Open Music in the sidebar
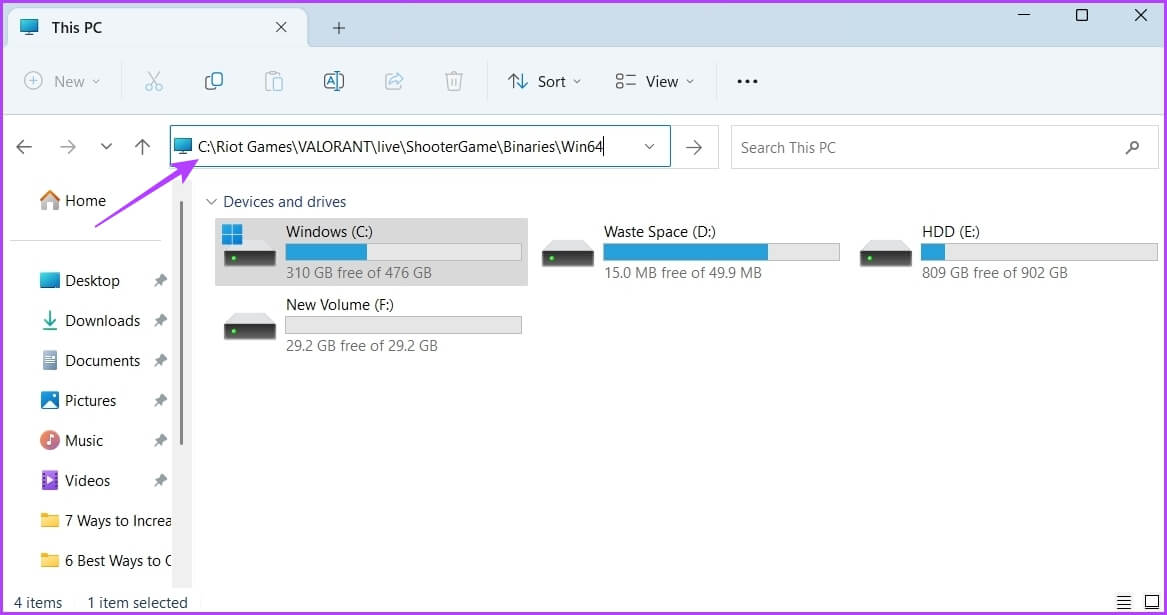Screen dimensions: 1167x615 pyautogui.click(x=72, y=441)
